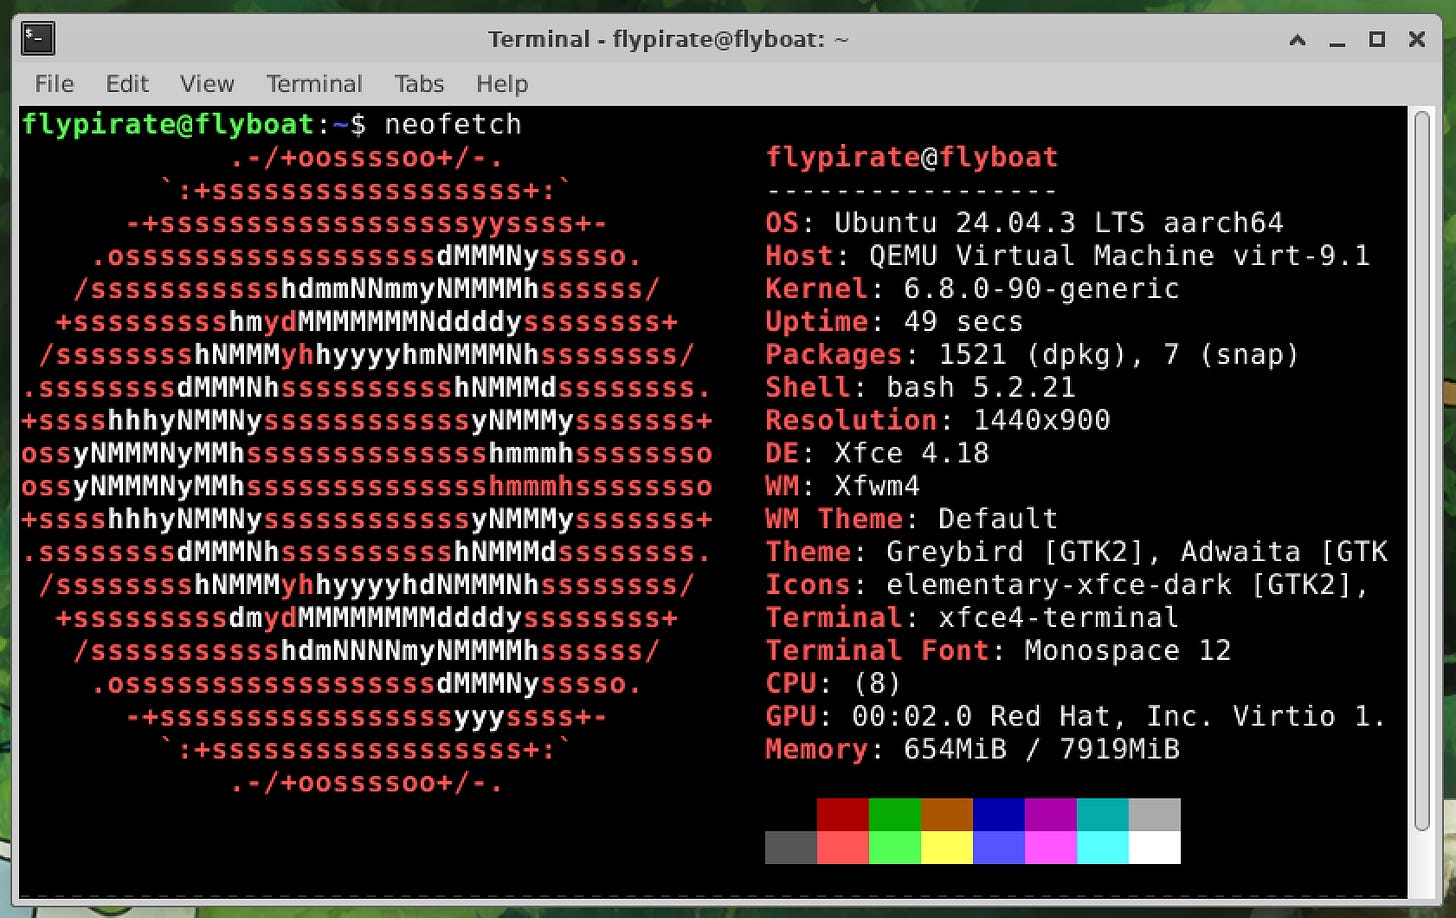Image resolution: width=1456 pixels, height=918 pixels.
Task: Click memory value '654MiB / 7919MiB'
Action: pos(1041,750)
